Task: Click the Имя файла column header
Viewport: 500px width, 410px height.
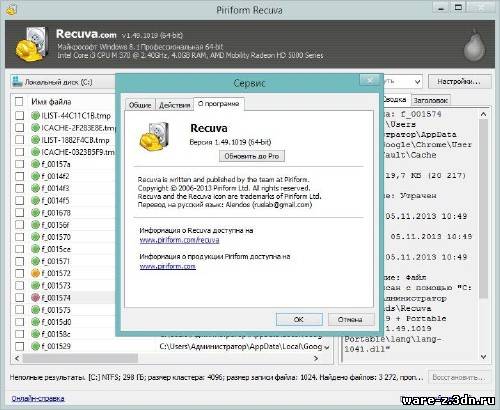Action: (51, 101)
